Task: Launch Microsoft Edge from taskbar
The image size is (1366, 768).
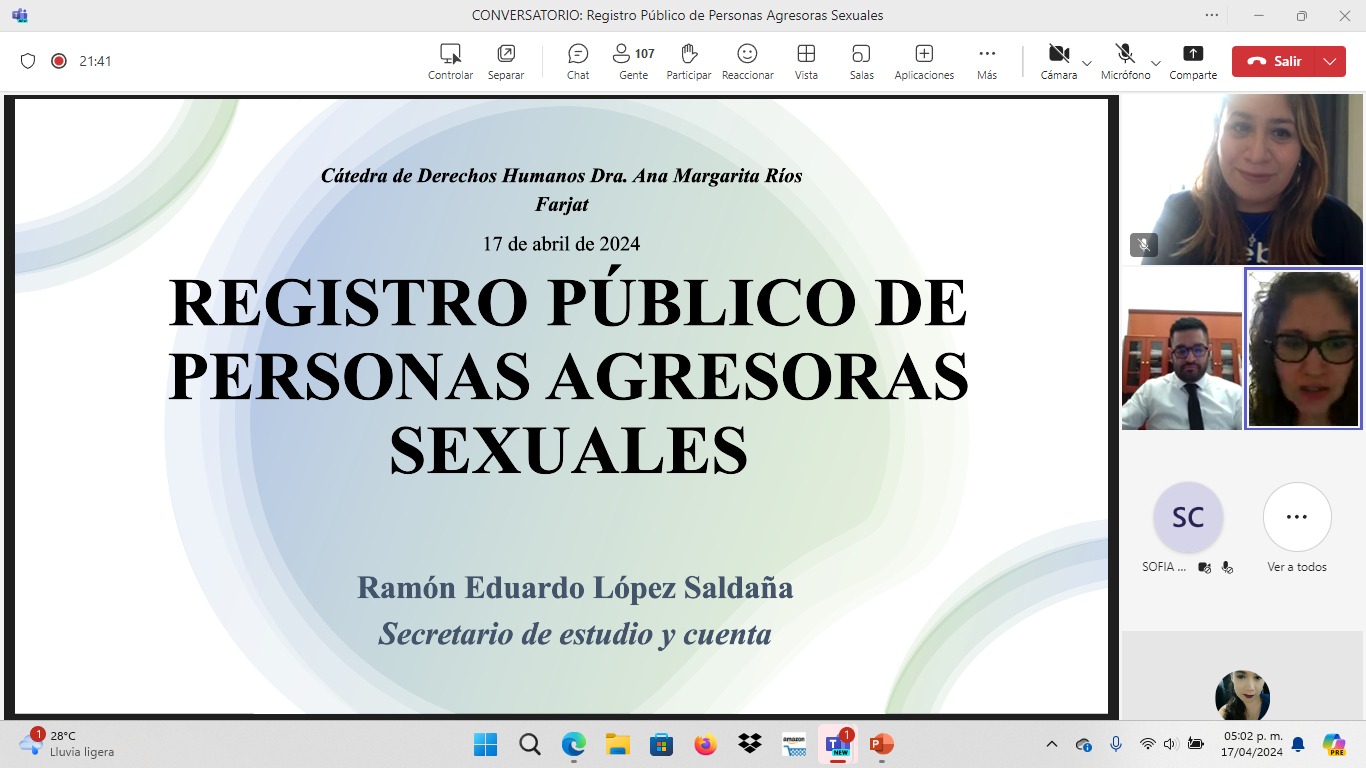Action: (x=574, y=744)
